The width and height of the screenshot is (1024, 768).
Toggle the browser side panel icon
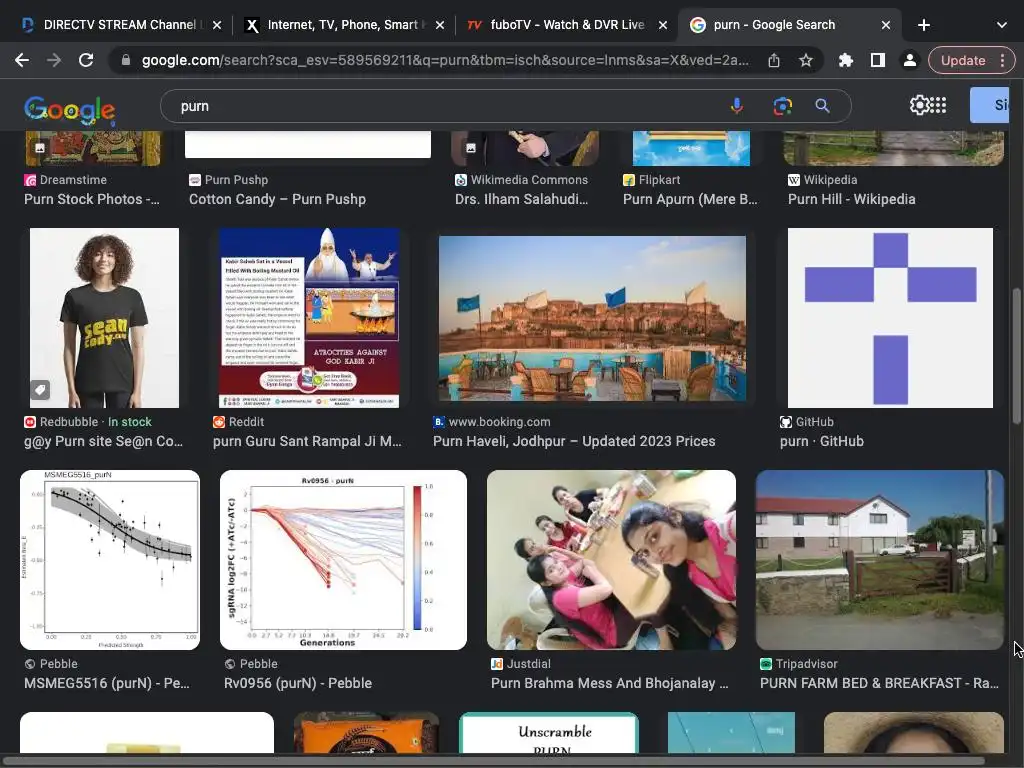click(x=878, y=60)
